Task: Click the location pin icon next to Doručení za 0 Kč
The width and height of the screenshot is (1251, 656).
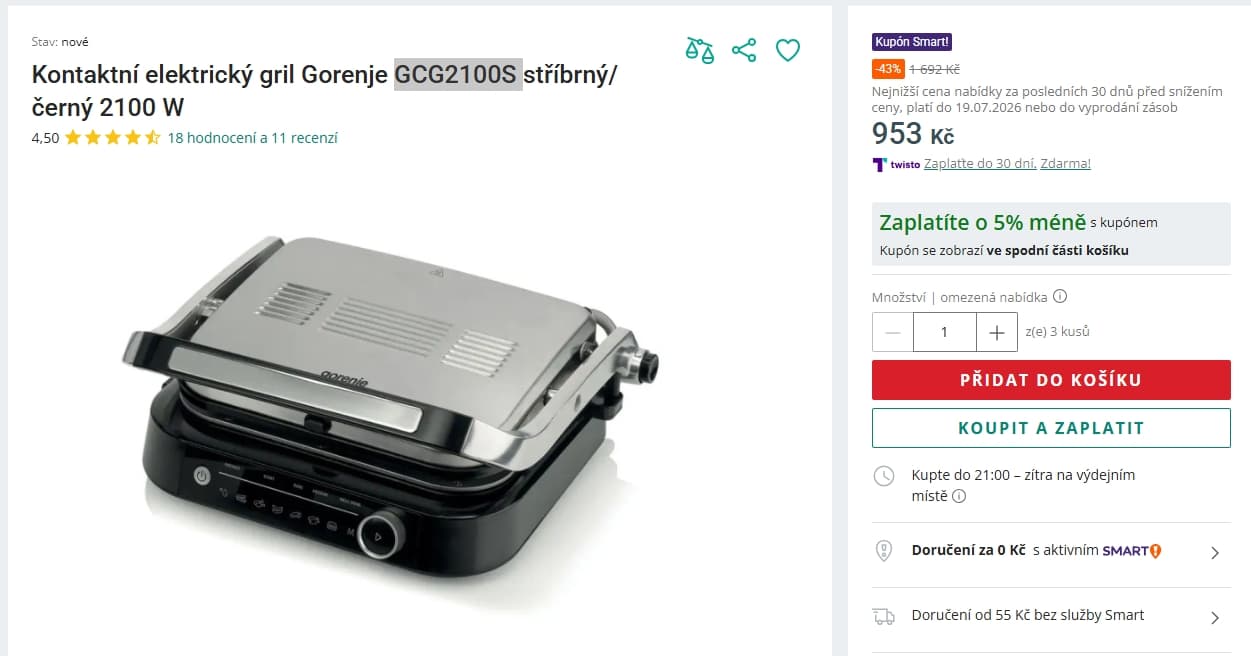Action: [884, 551]
